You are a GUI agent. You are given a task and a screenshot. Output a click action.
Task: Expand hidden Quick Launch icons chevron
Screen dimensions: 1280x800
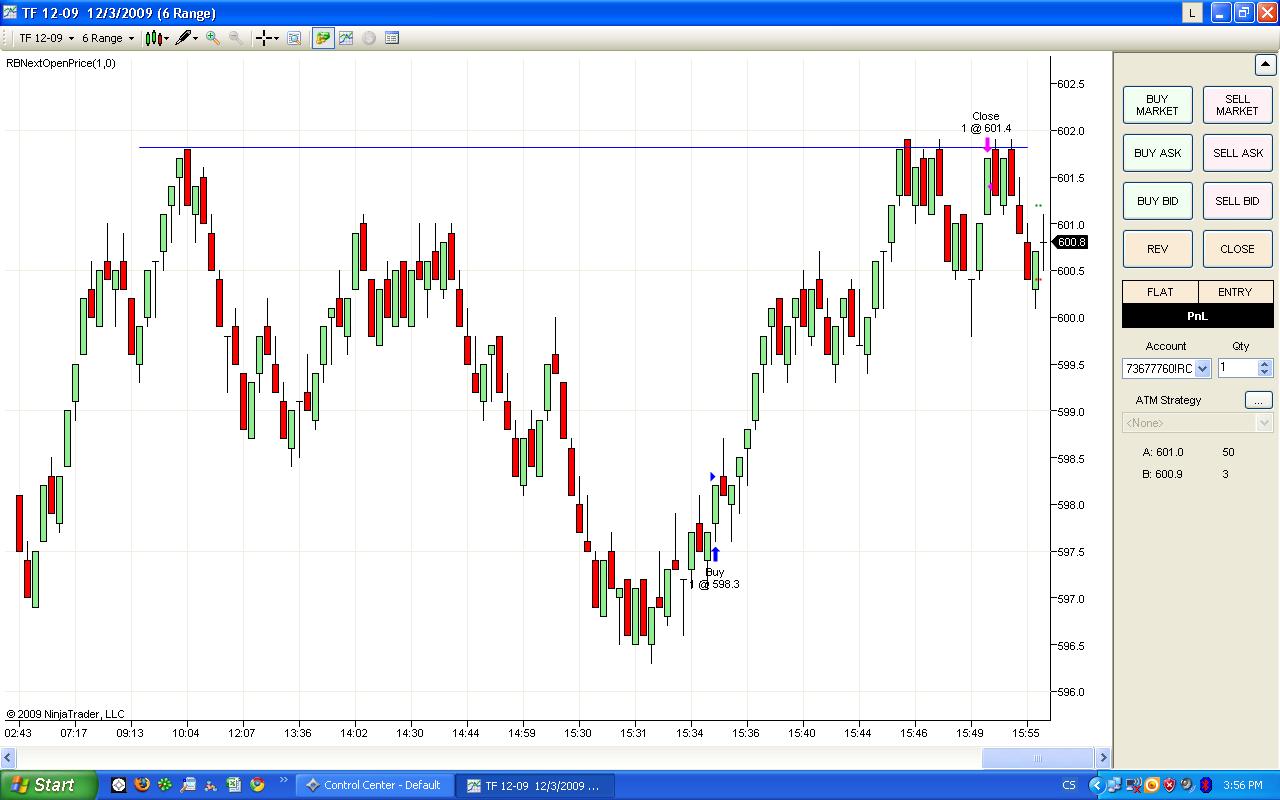283,780
